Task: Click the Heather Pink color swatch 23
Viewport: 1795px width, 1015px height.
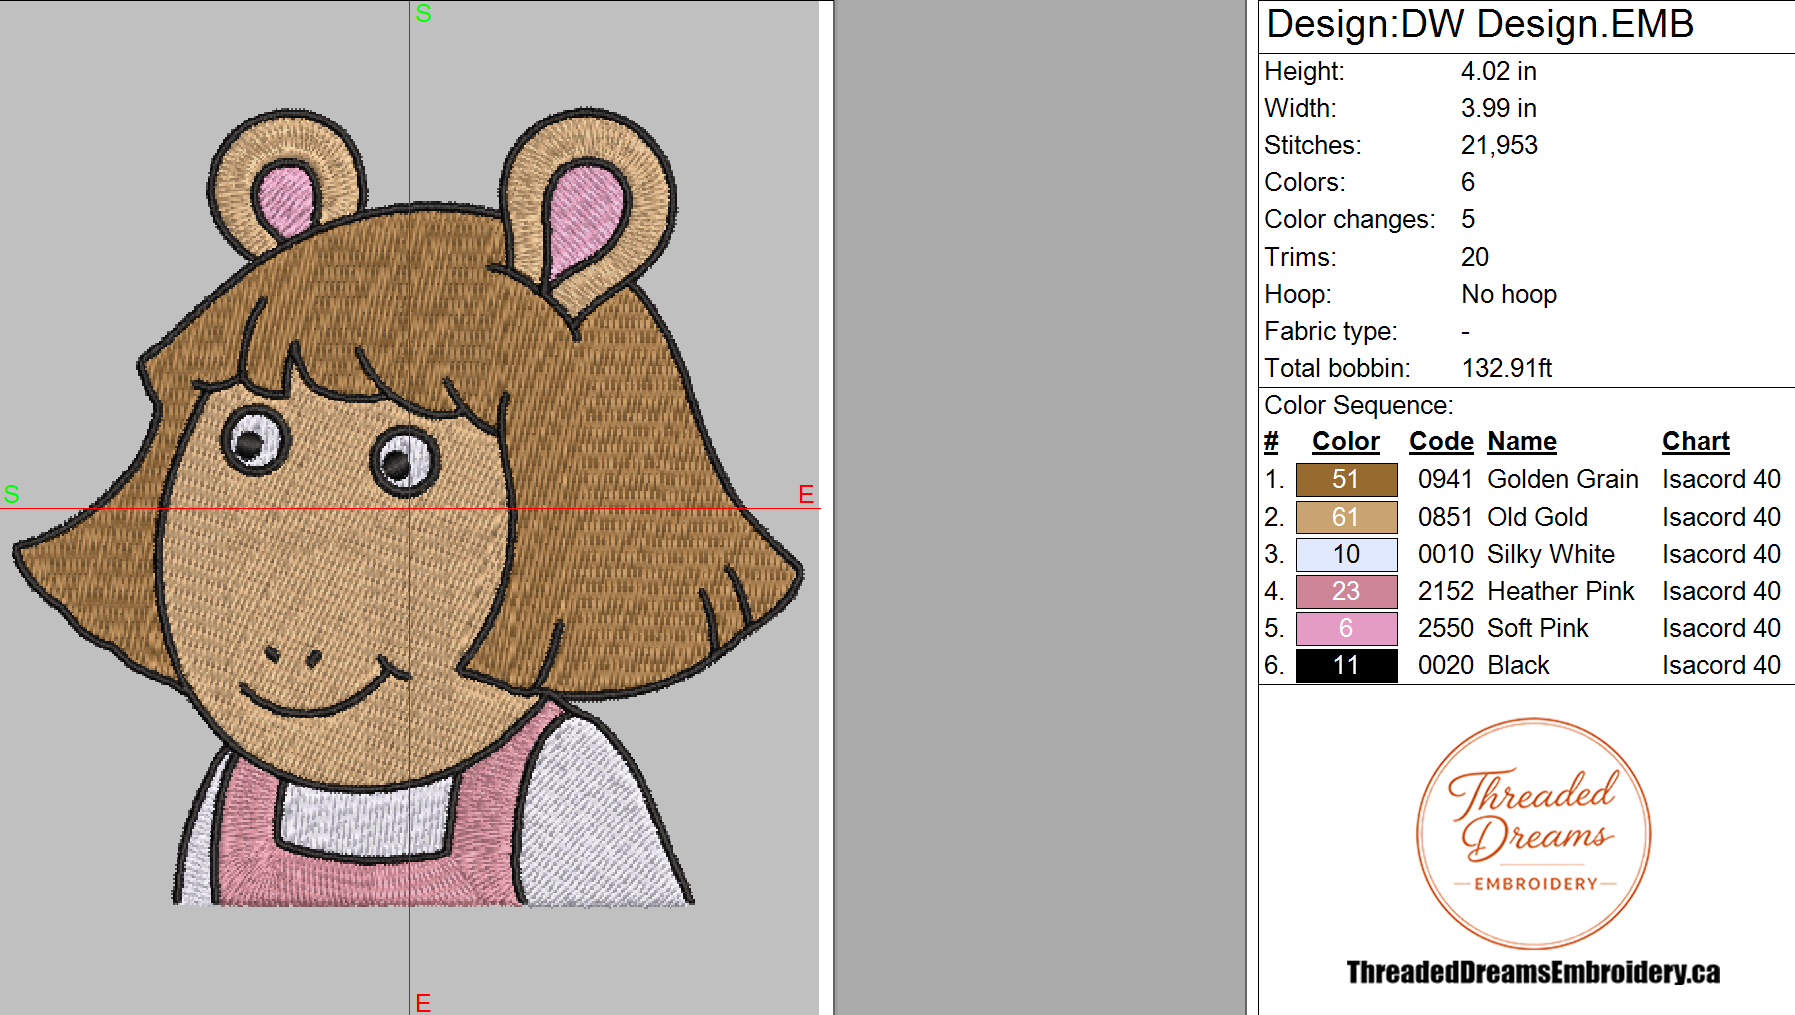Action: tap(1346, 591)
